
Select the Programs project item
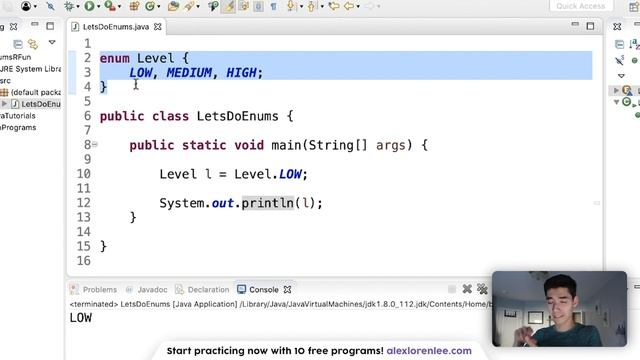pos(18,127)
